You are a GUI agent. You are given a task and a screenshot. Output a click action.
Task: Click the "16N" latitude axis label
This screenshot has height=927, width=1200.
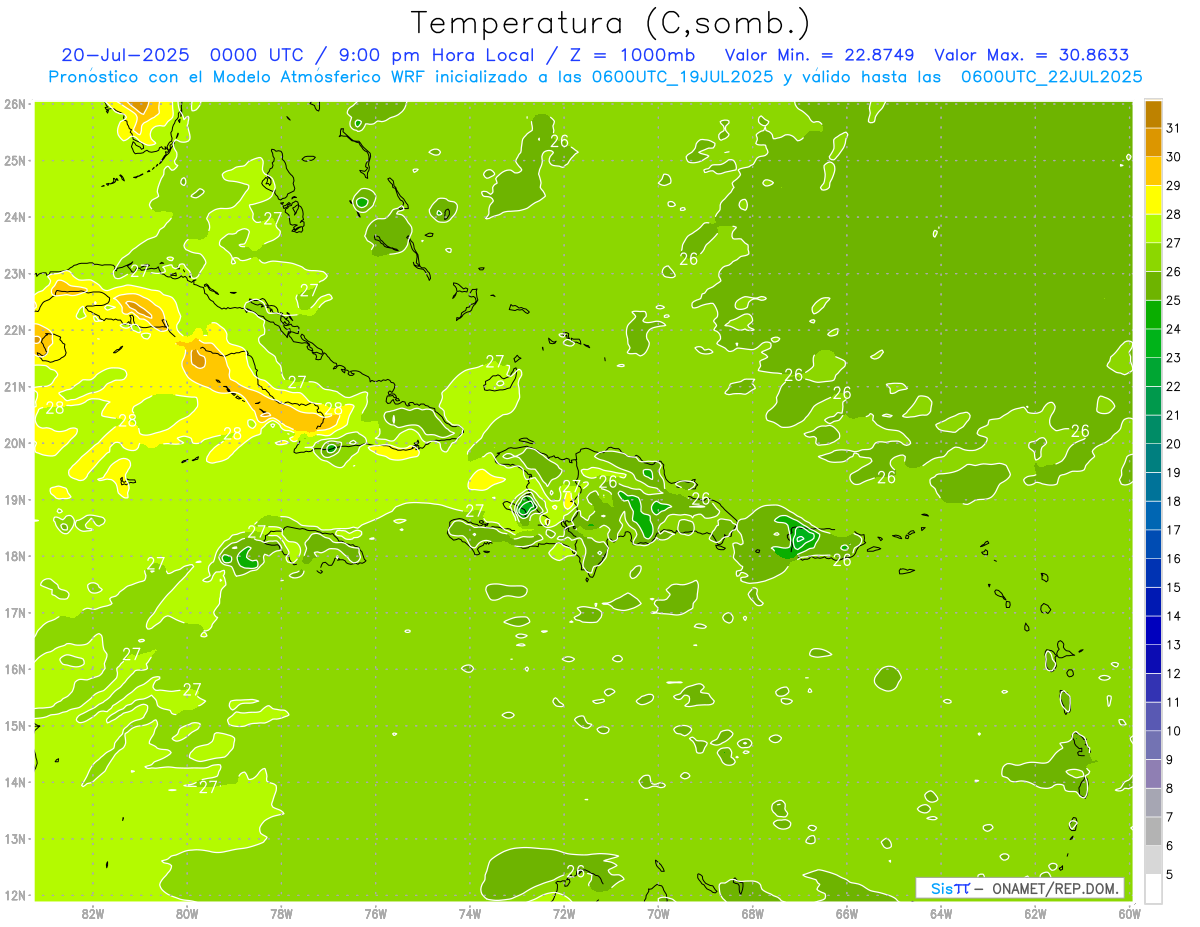[14, 669]
